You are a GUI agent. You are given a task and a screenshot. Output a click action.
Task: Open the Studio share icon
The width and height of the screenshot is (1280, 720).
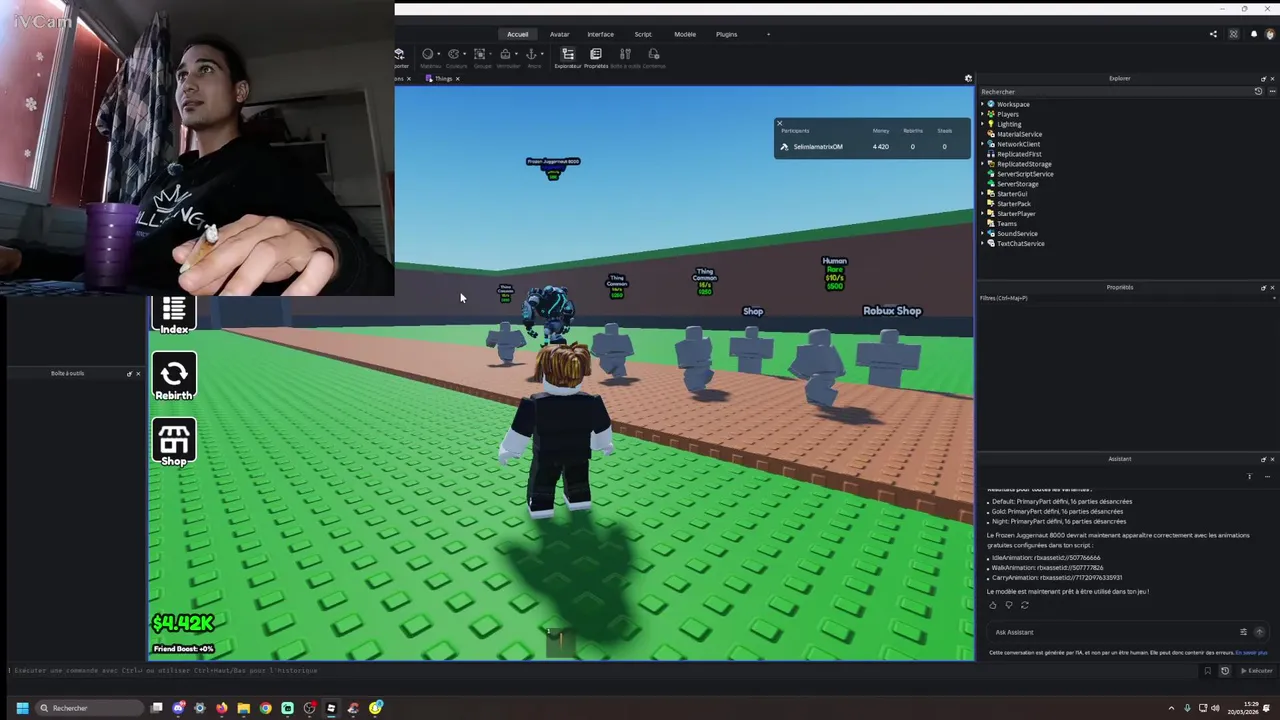pyautogui.click(x=1214, y=34)
